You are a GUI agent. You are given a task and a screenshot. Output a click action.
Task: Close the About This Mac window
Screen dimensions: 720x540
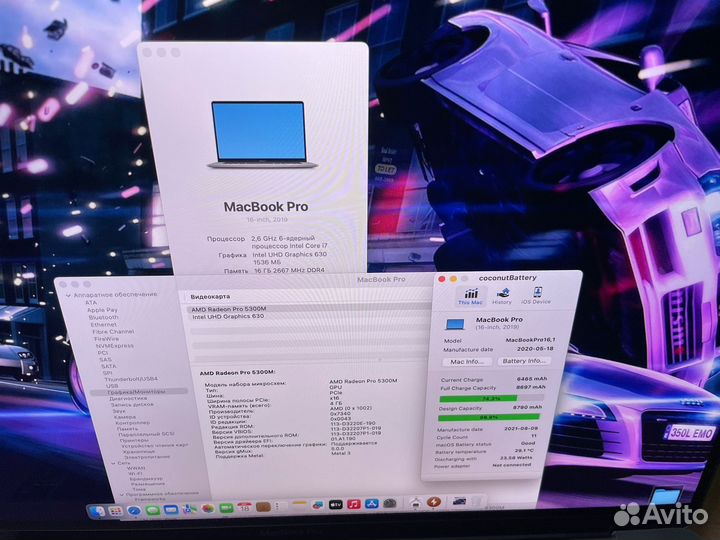click(x=147, y=52)
